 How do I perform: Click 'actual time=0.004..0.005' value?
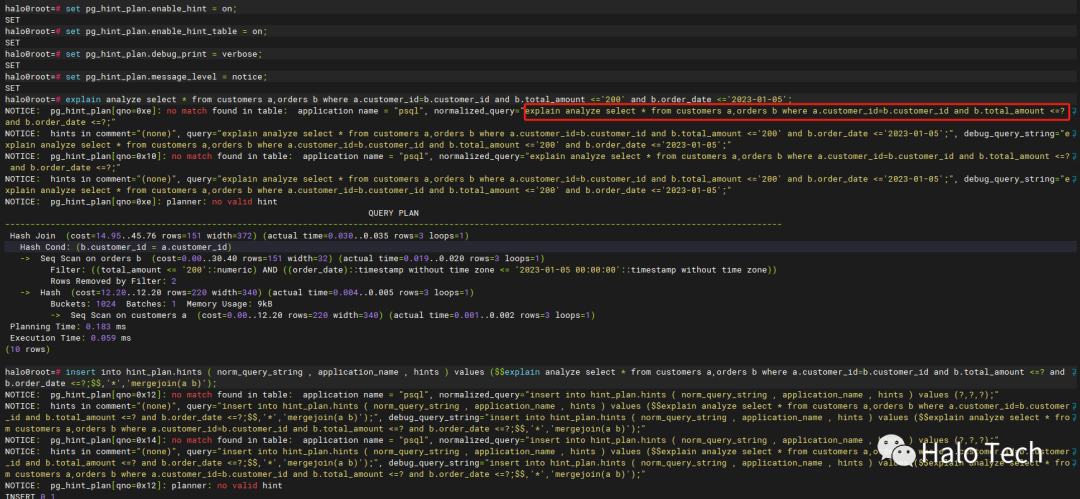click(x=332, y=292)
